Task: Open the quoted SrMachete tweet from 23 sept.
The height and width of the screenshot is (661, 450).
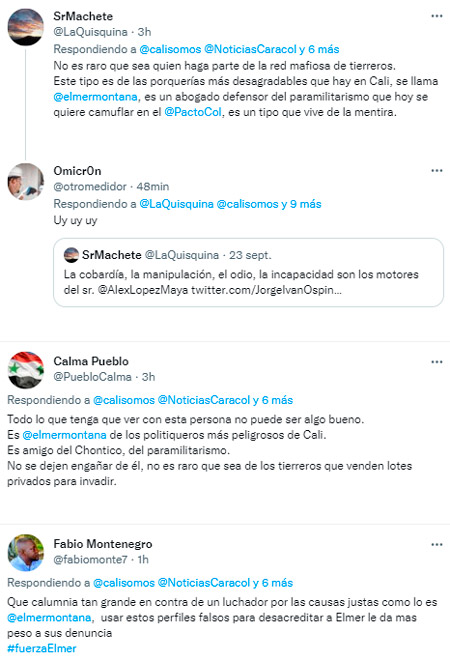Action: pyautogui.click(x=248, y=272)
